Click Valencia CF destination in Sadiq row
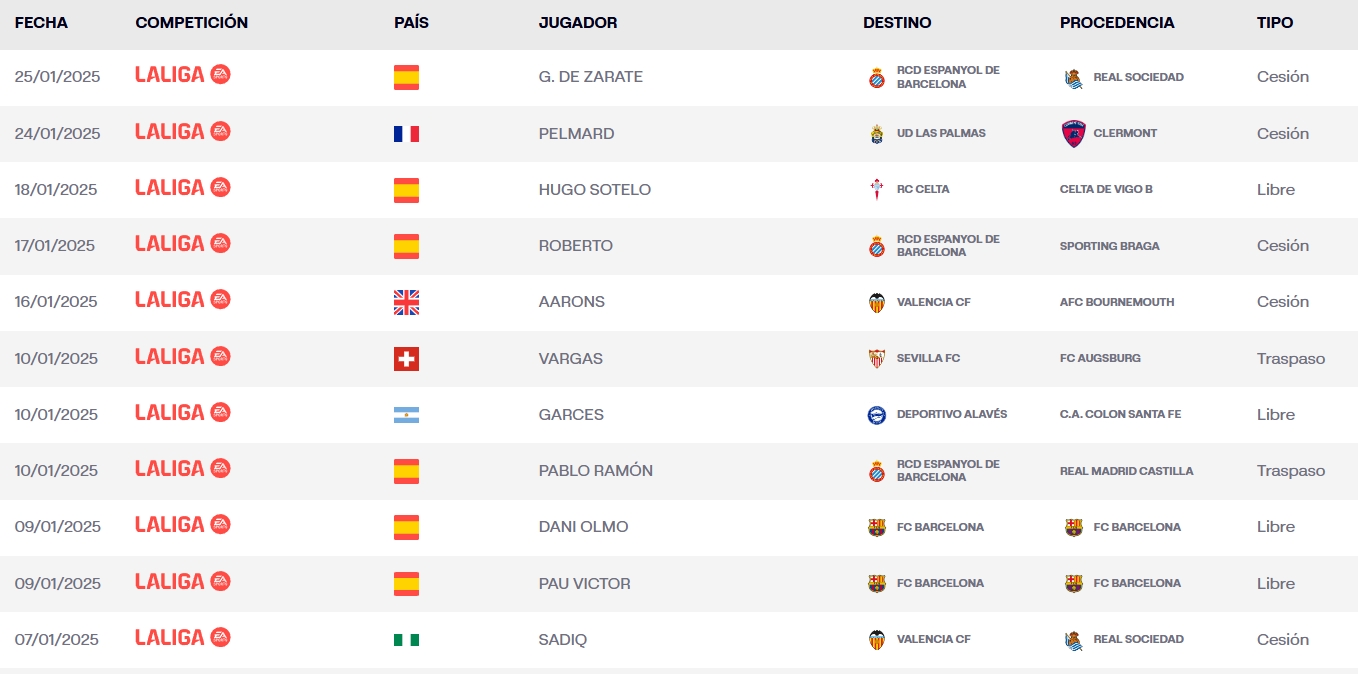 tap(933, 639)
